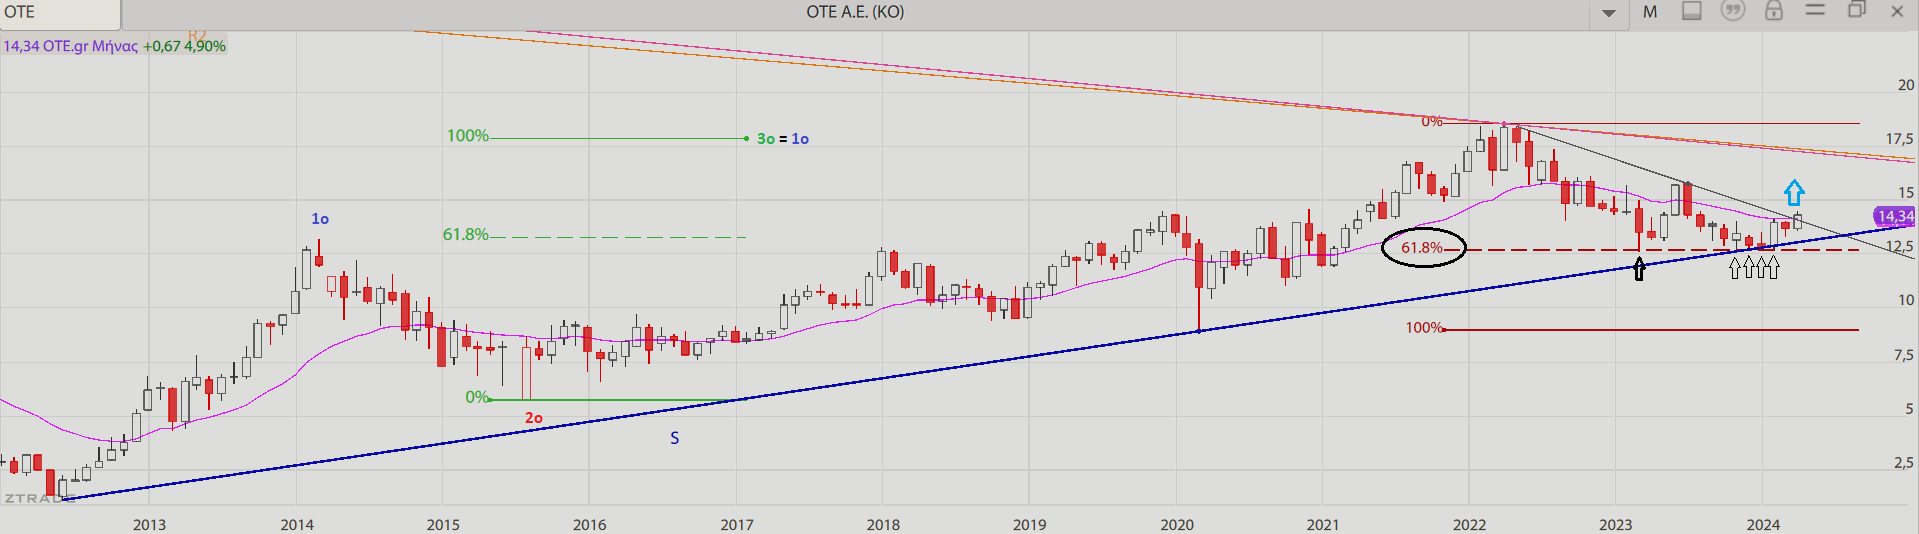The height and width of the screenshot is (534, 1919).
Task: Click the blue S trendline label
Action: 675,438
